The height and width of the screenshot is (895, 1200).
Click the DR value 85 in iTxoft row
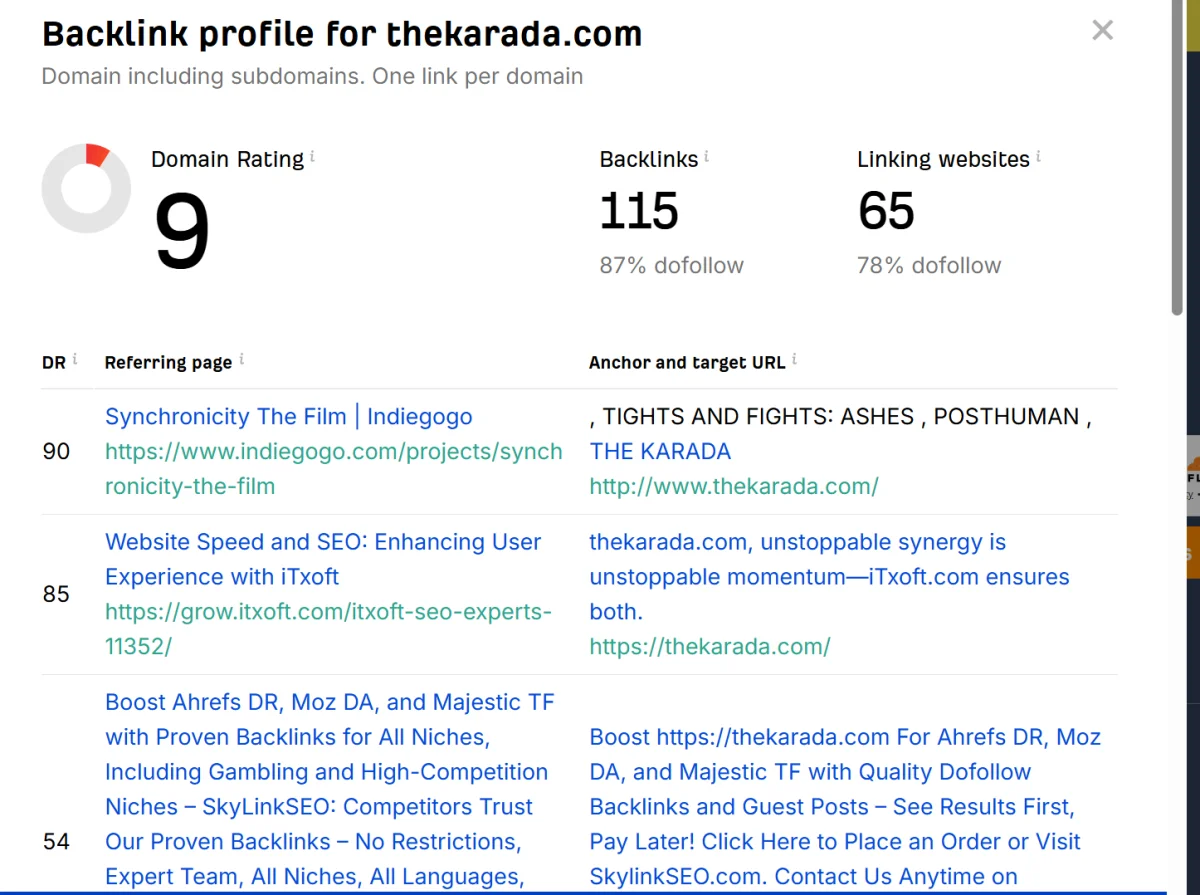click(56, 595)
